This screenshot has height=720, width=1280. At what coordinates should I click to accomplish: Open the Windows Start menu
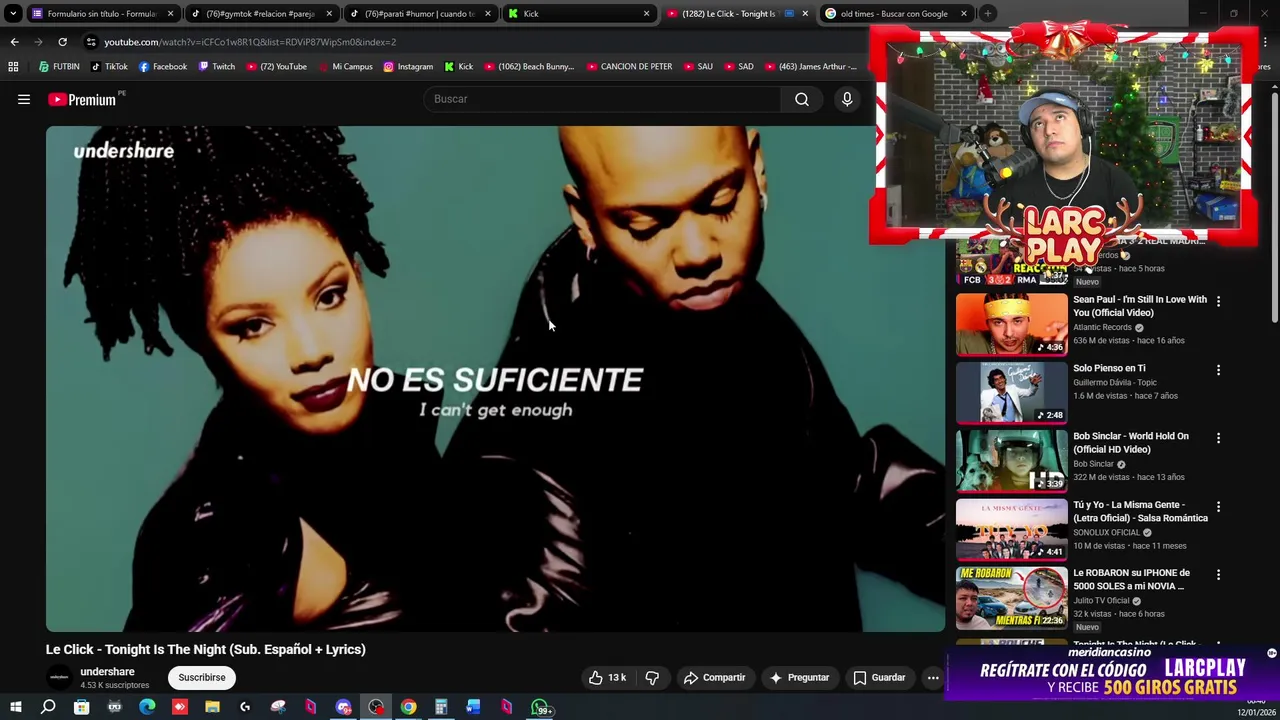coord(15,708)
